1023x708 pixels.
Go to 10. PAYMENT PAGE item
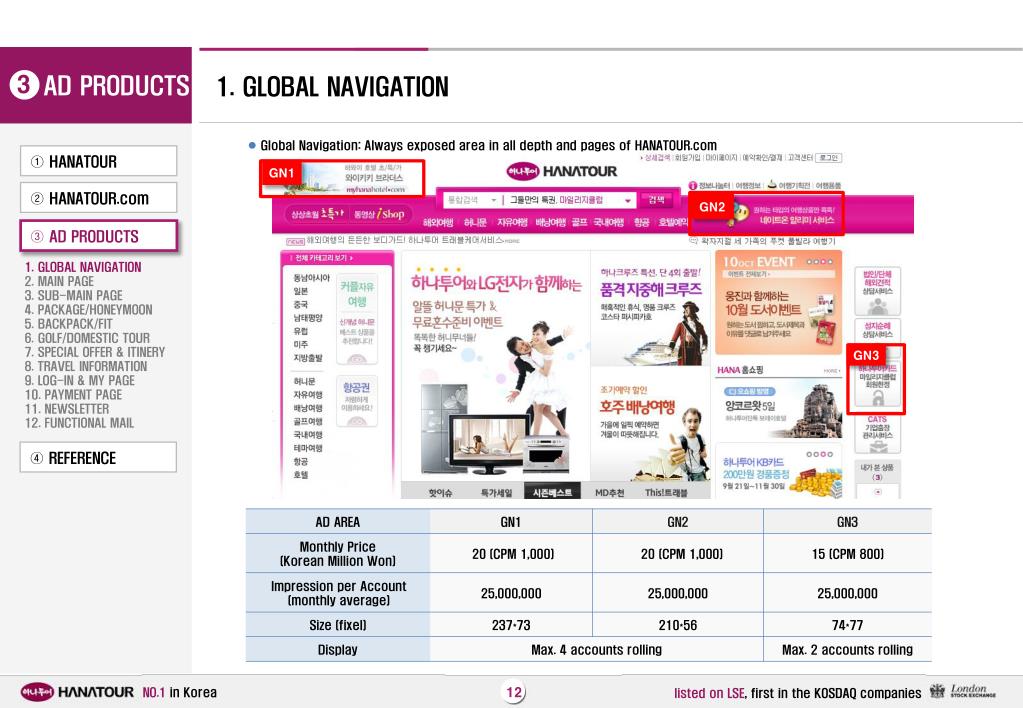[x=74, y=395]
